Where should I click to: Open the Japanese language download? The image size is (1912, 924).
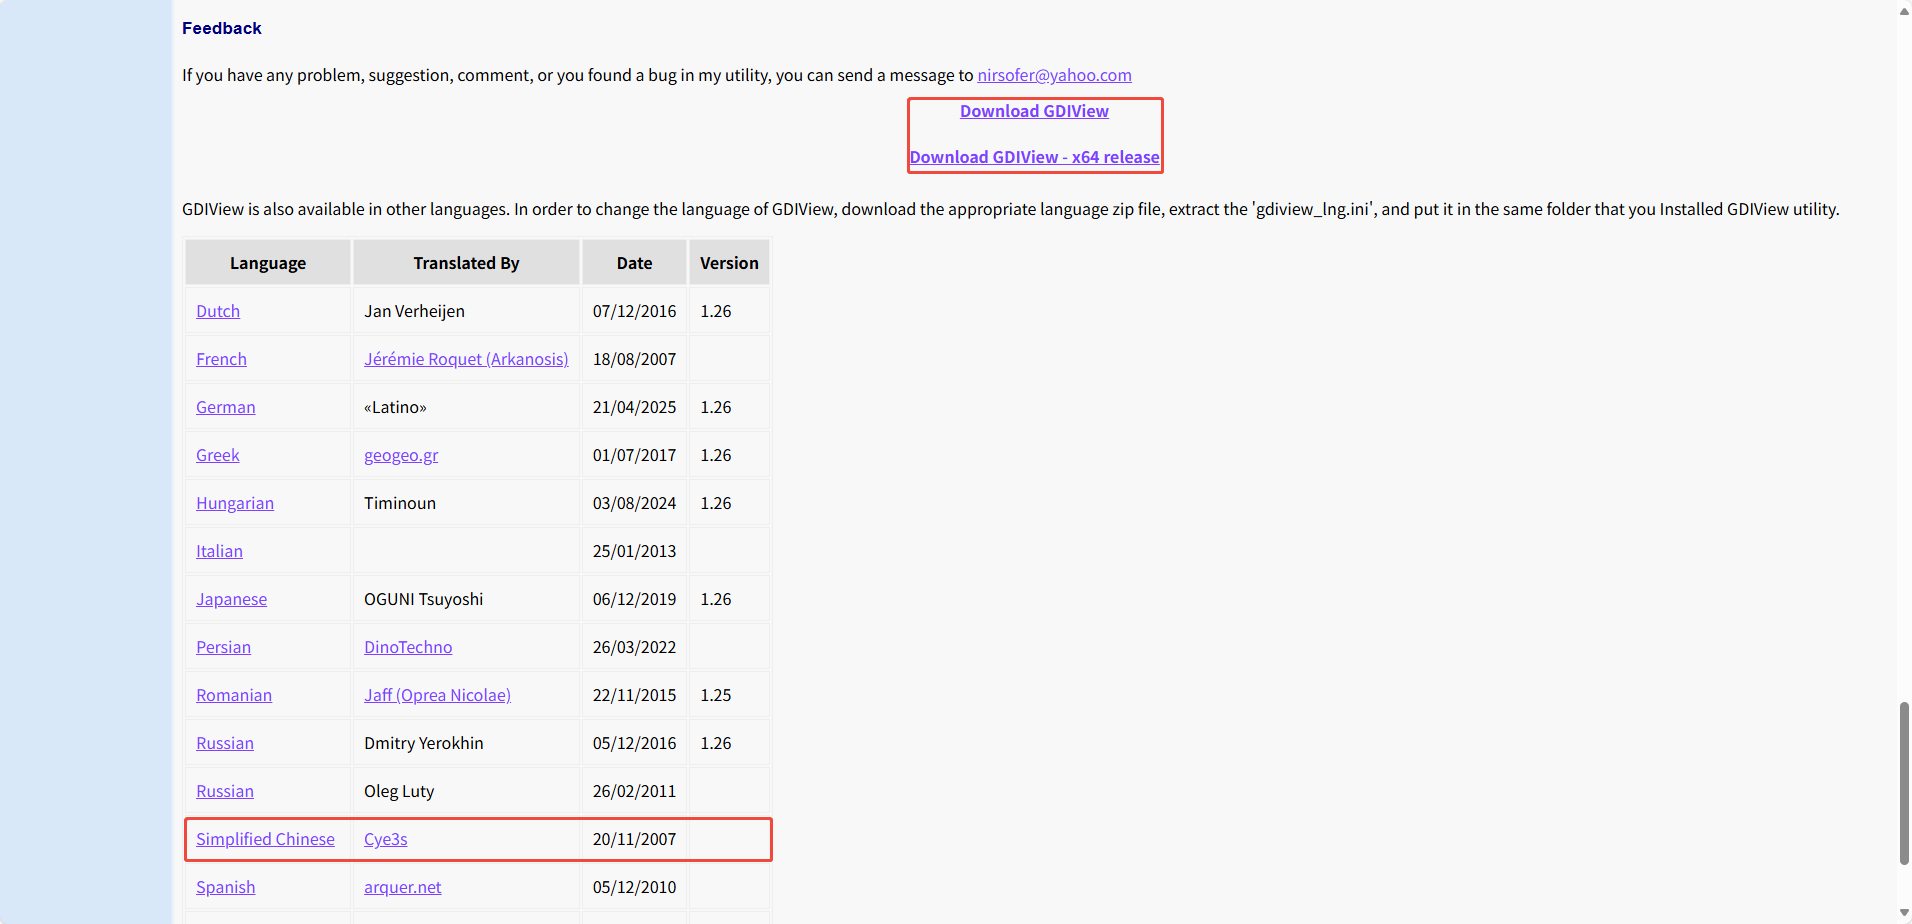pos(231,599)
